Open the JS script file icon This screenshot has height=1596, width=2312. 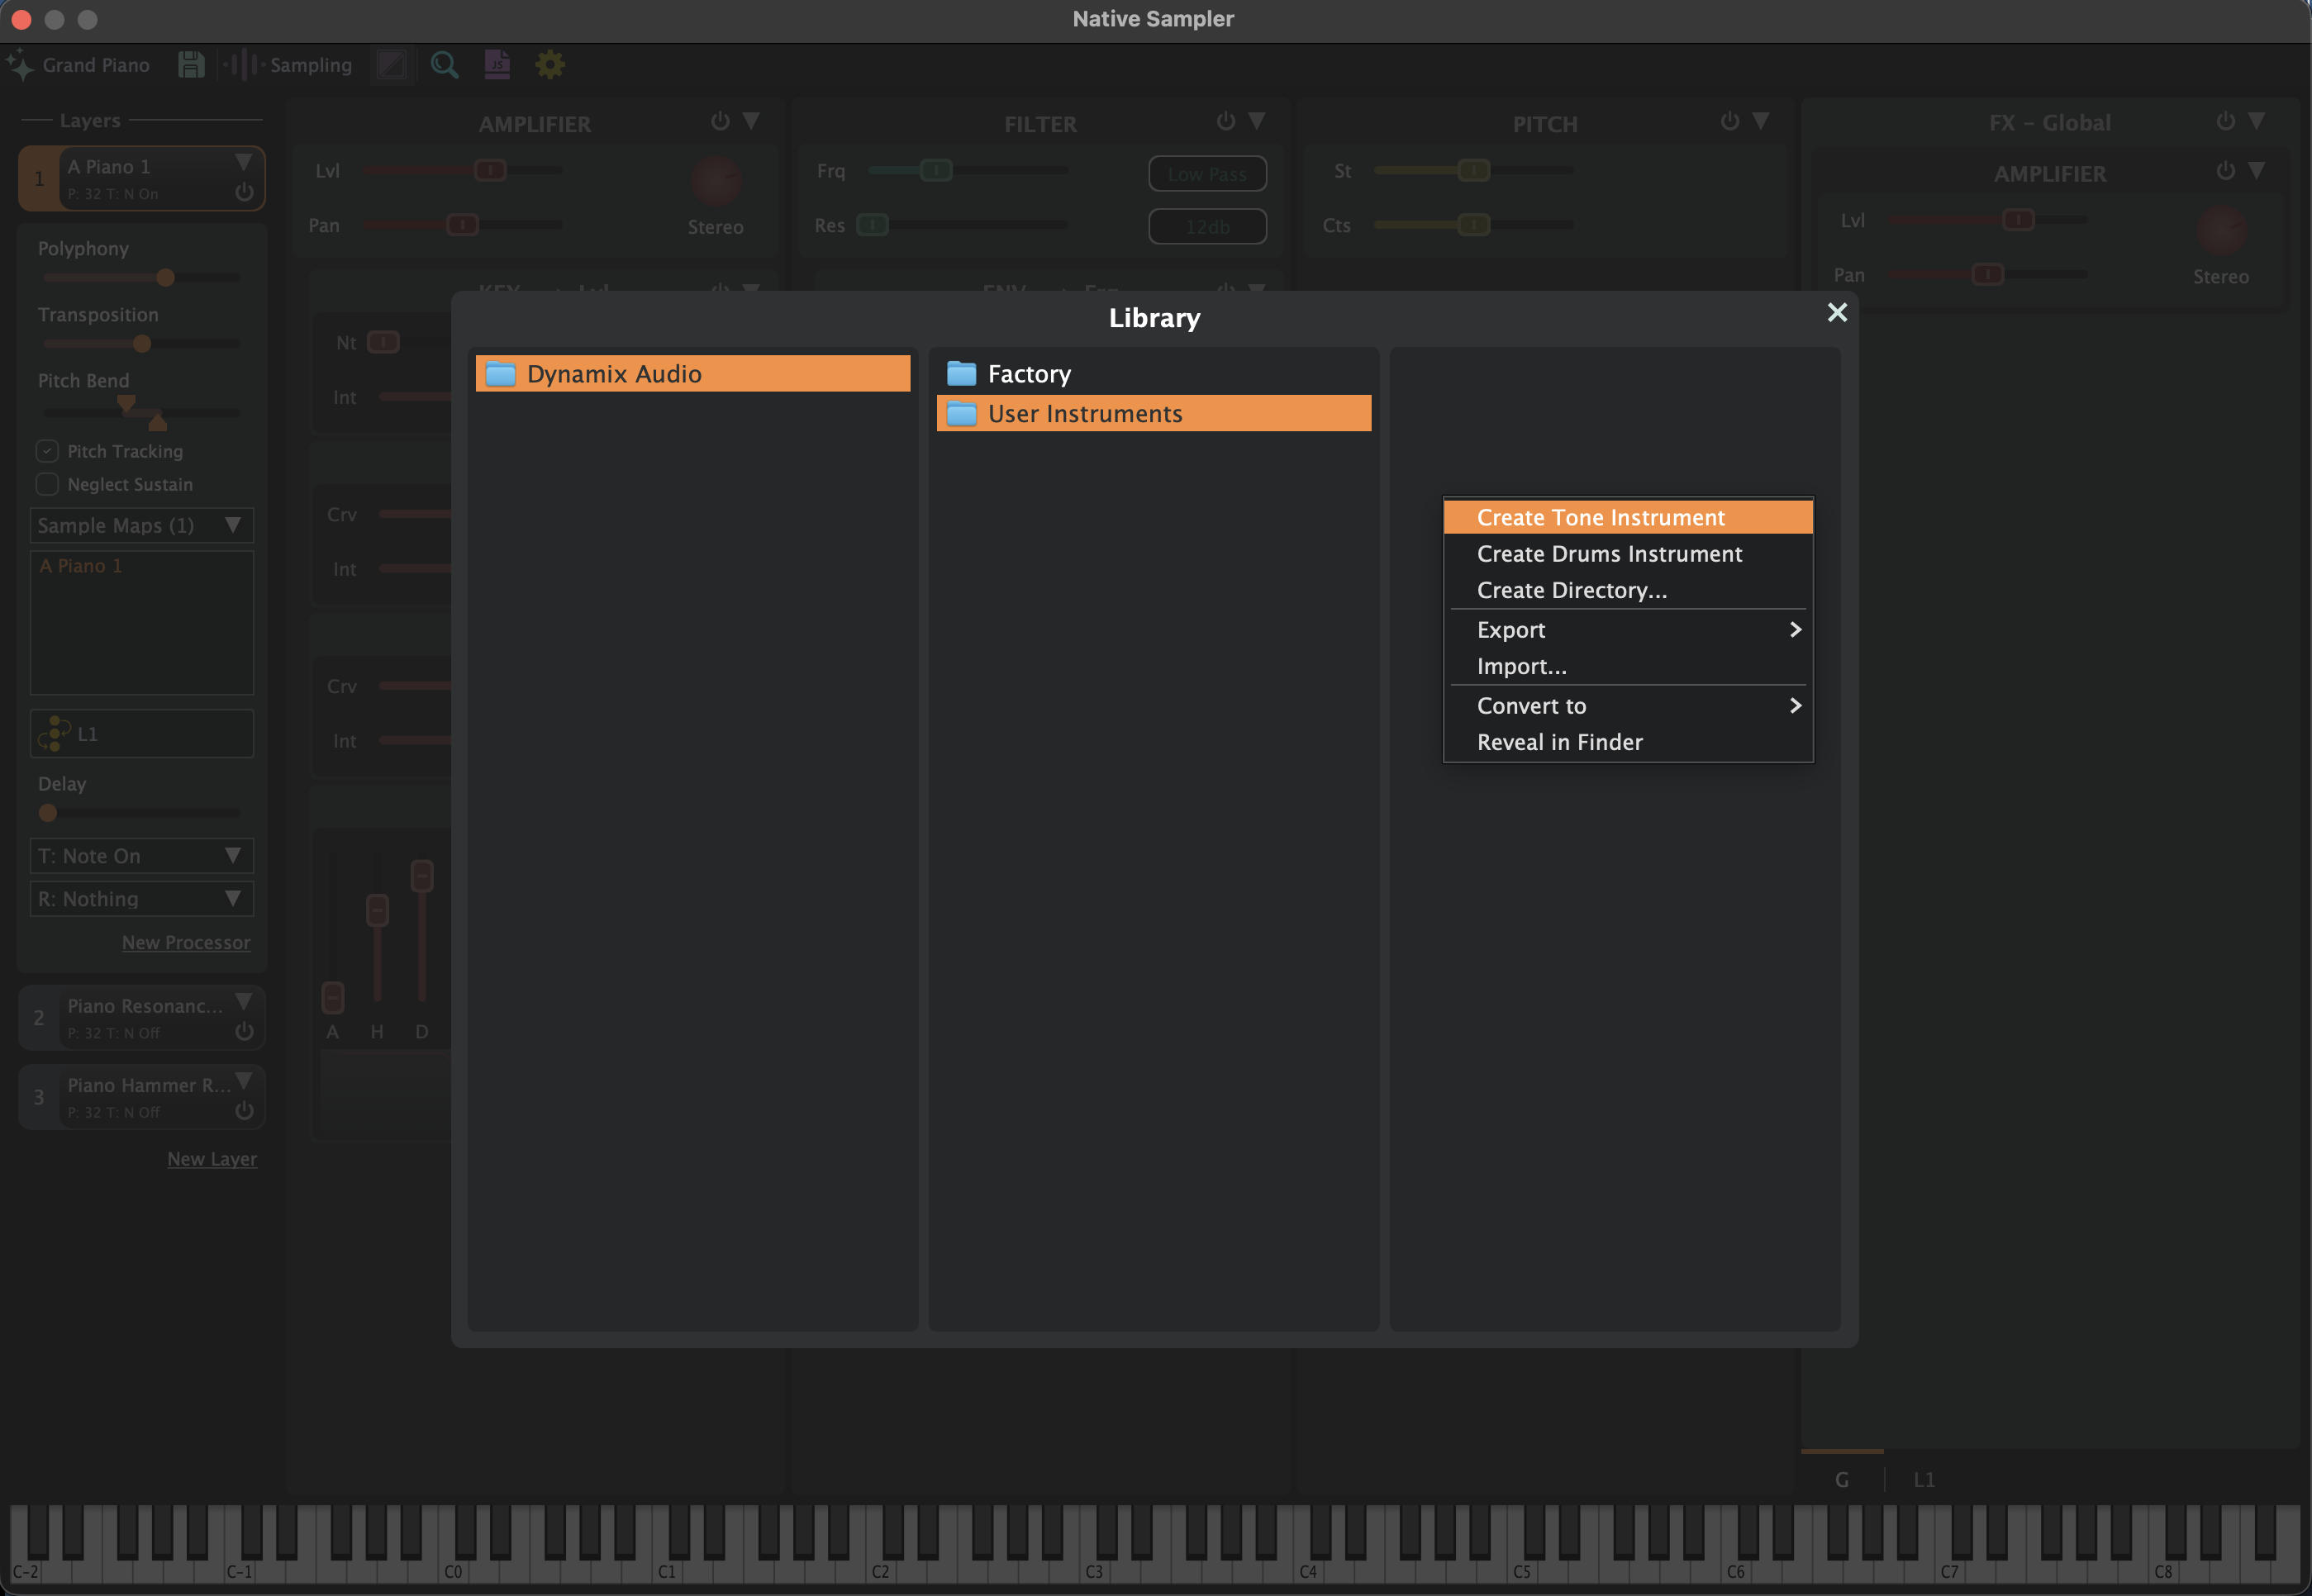coord(497,65)
